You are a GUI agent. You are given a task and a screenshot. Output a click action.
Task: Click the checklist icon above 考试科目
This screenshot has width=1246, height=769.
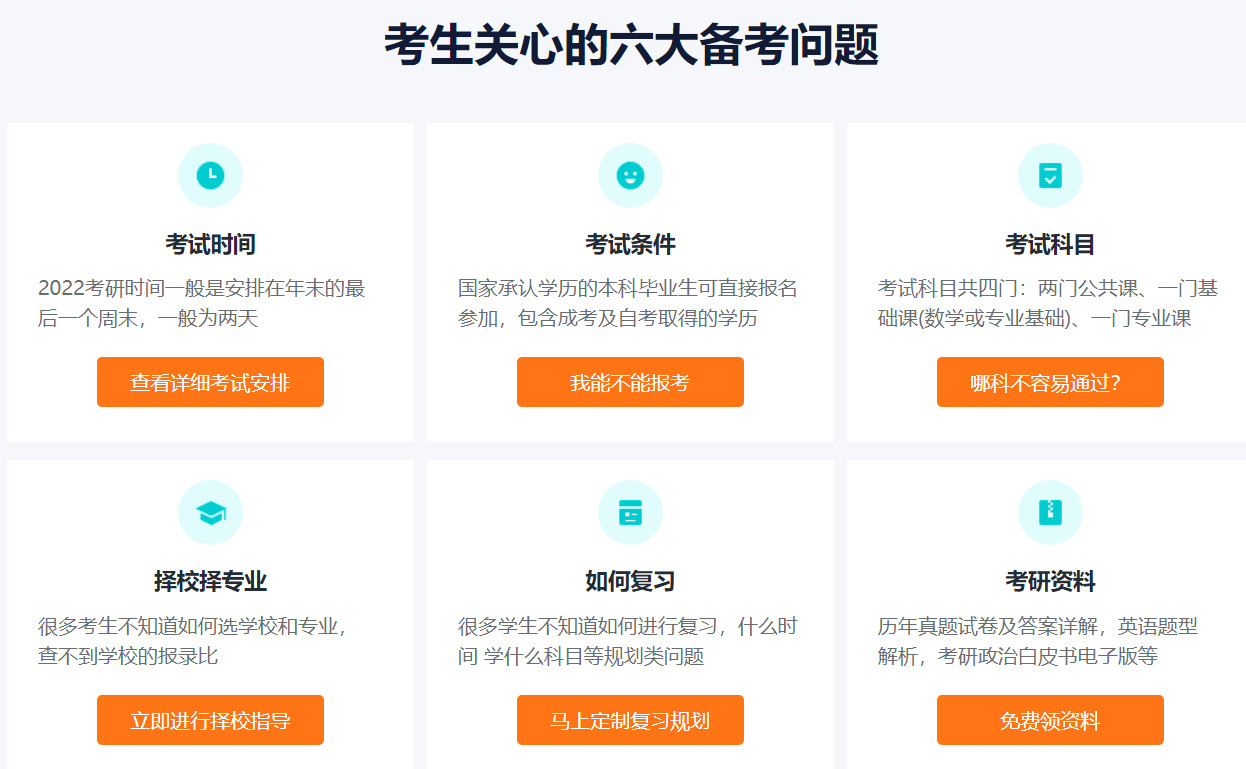click(1050, 174)
